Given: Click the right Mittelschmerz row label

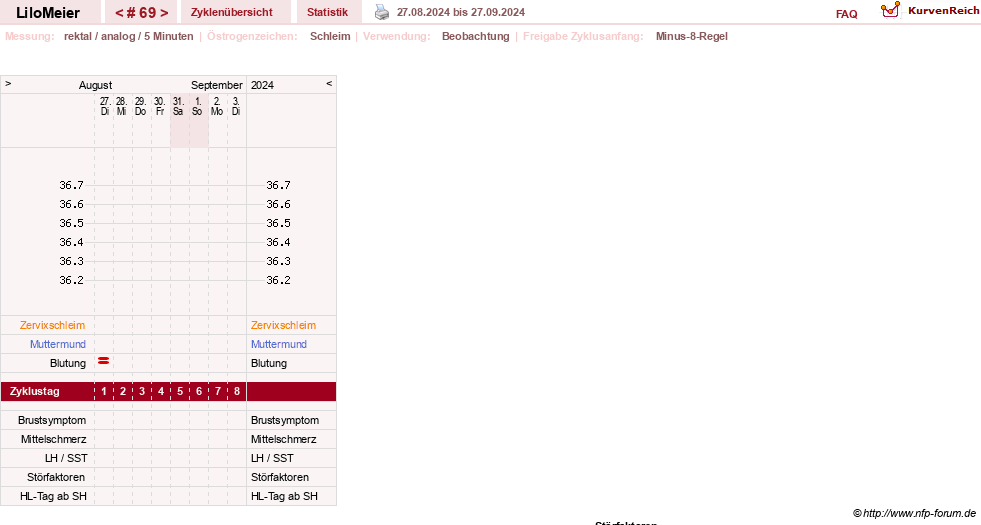Looking at the screenshot, I should (283, 439).
